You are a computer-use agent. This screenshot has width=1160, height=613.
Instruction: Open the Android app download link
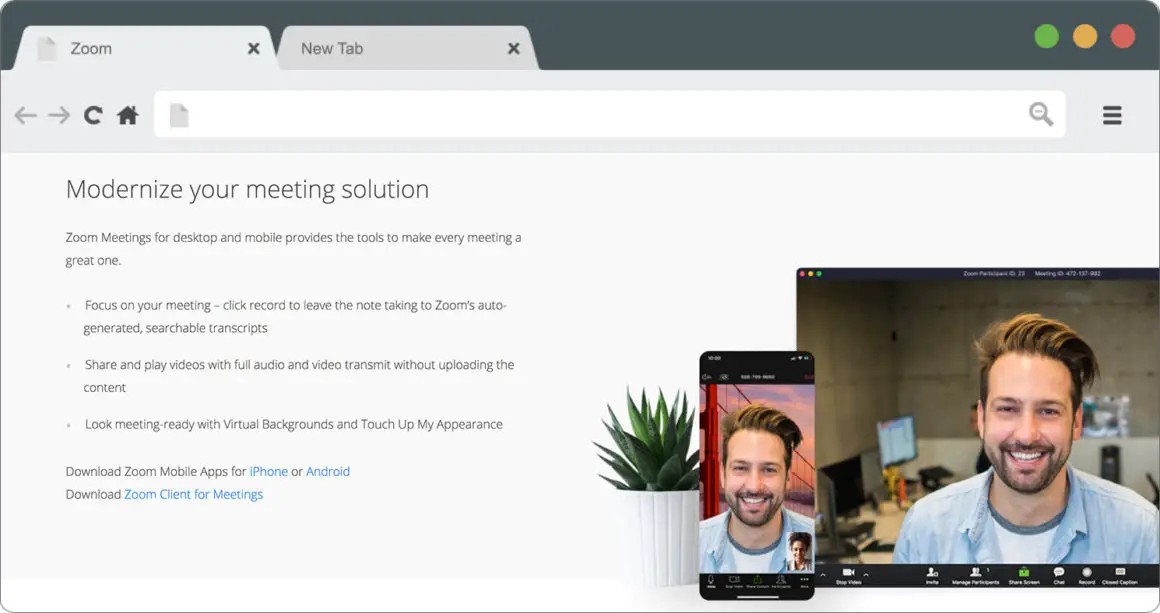[x=328, y=472]
